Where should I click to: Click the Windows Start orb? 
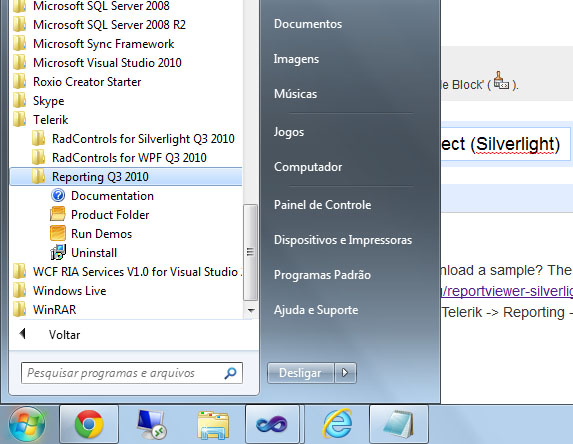pyautogui.click(x=27, y=424)
